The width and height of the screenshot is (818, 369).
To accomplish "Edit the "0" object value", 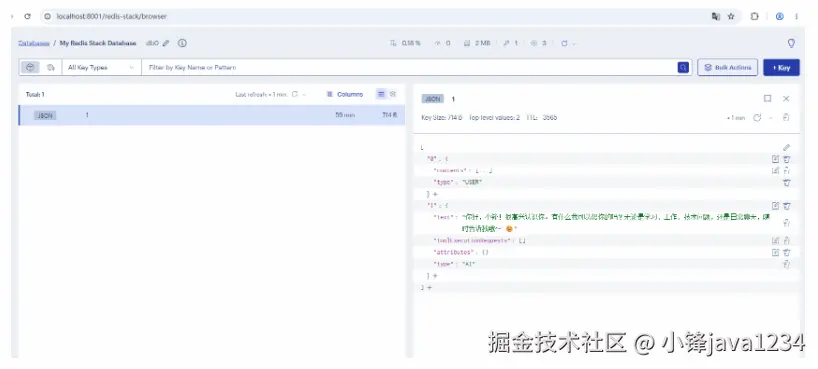I will [x=776, y=159].
